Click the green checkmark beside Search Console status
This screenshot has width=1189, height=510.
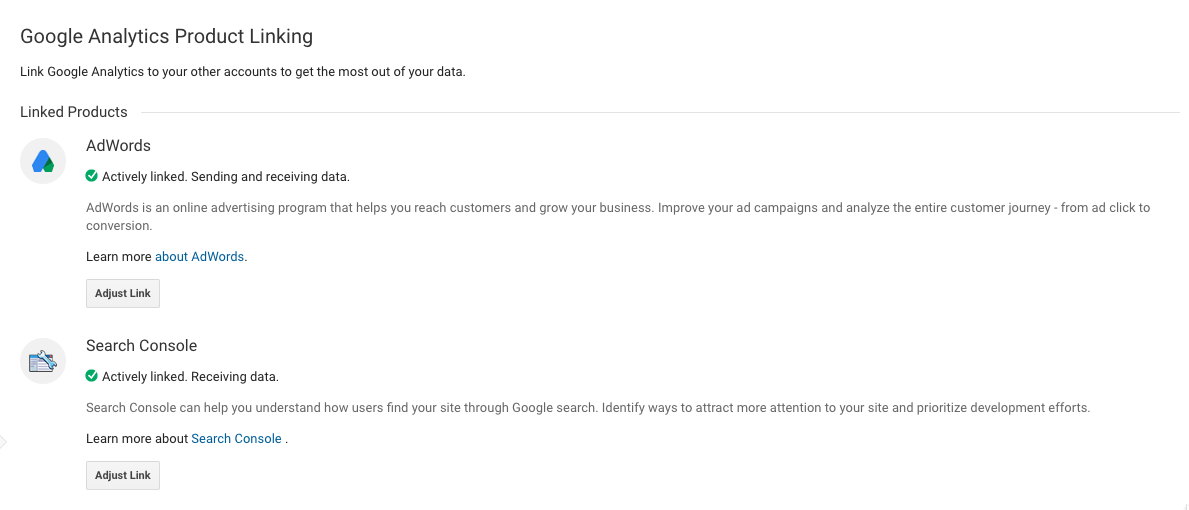click(x=92, y=376)
